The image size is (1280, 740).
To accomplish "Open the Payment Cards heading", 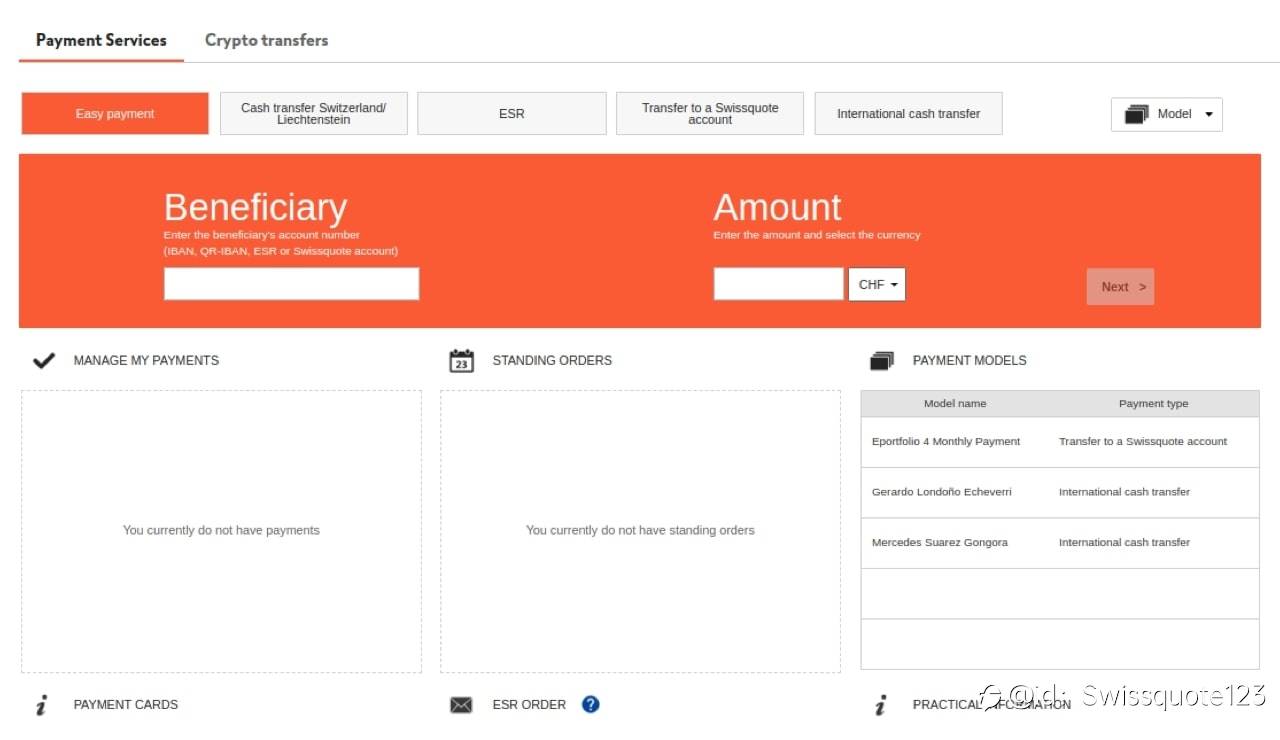I will [x=125, y=705].
